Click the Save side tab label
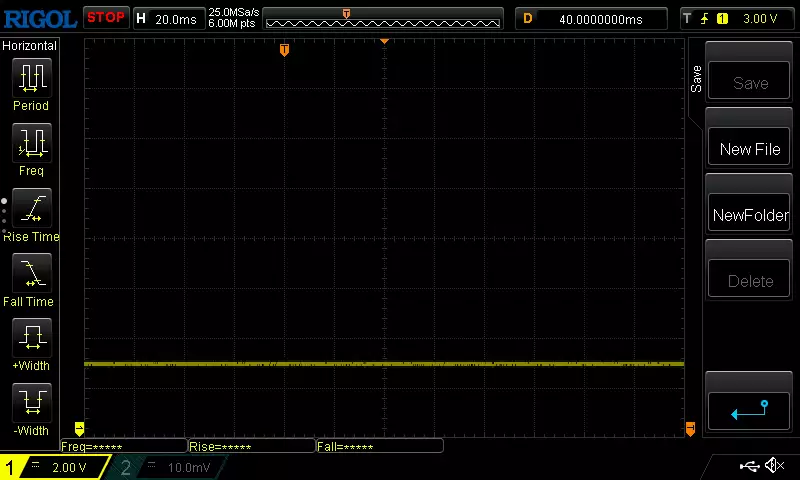The height and width of the screenshot is (480, 800). [696, 79]
